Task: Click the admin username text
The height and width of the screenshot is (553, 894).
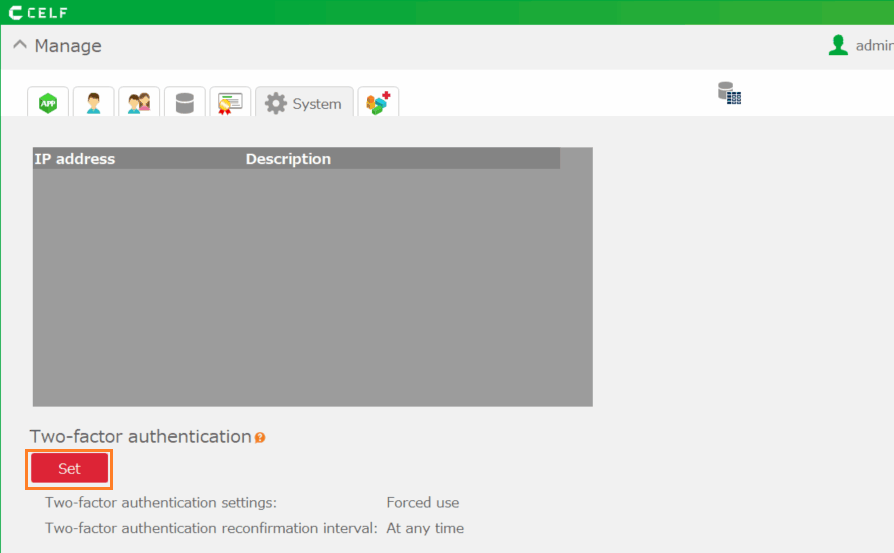Action: pos(873,45)
